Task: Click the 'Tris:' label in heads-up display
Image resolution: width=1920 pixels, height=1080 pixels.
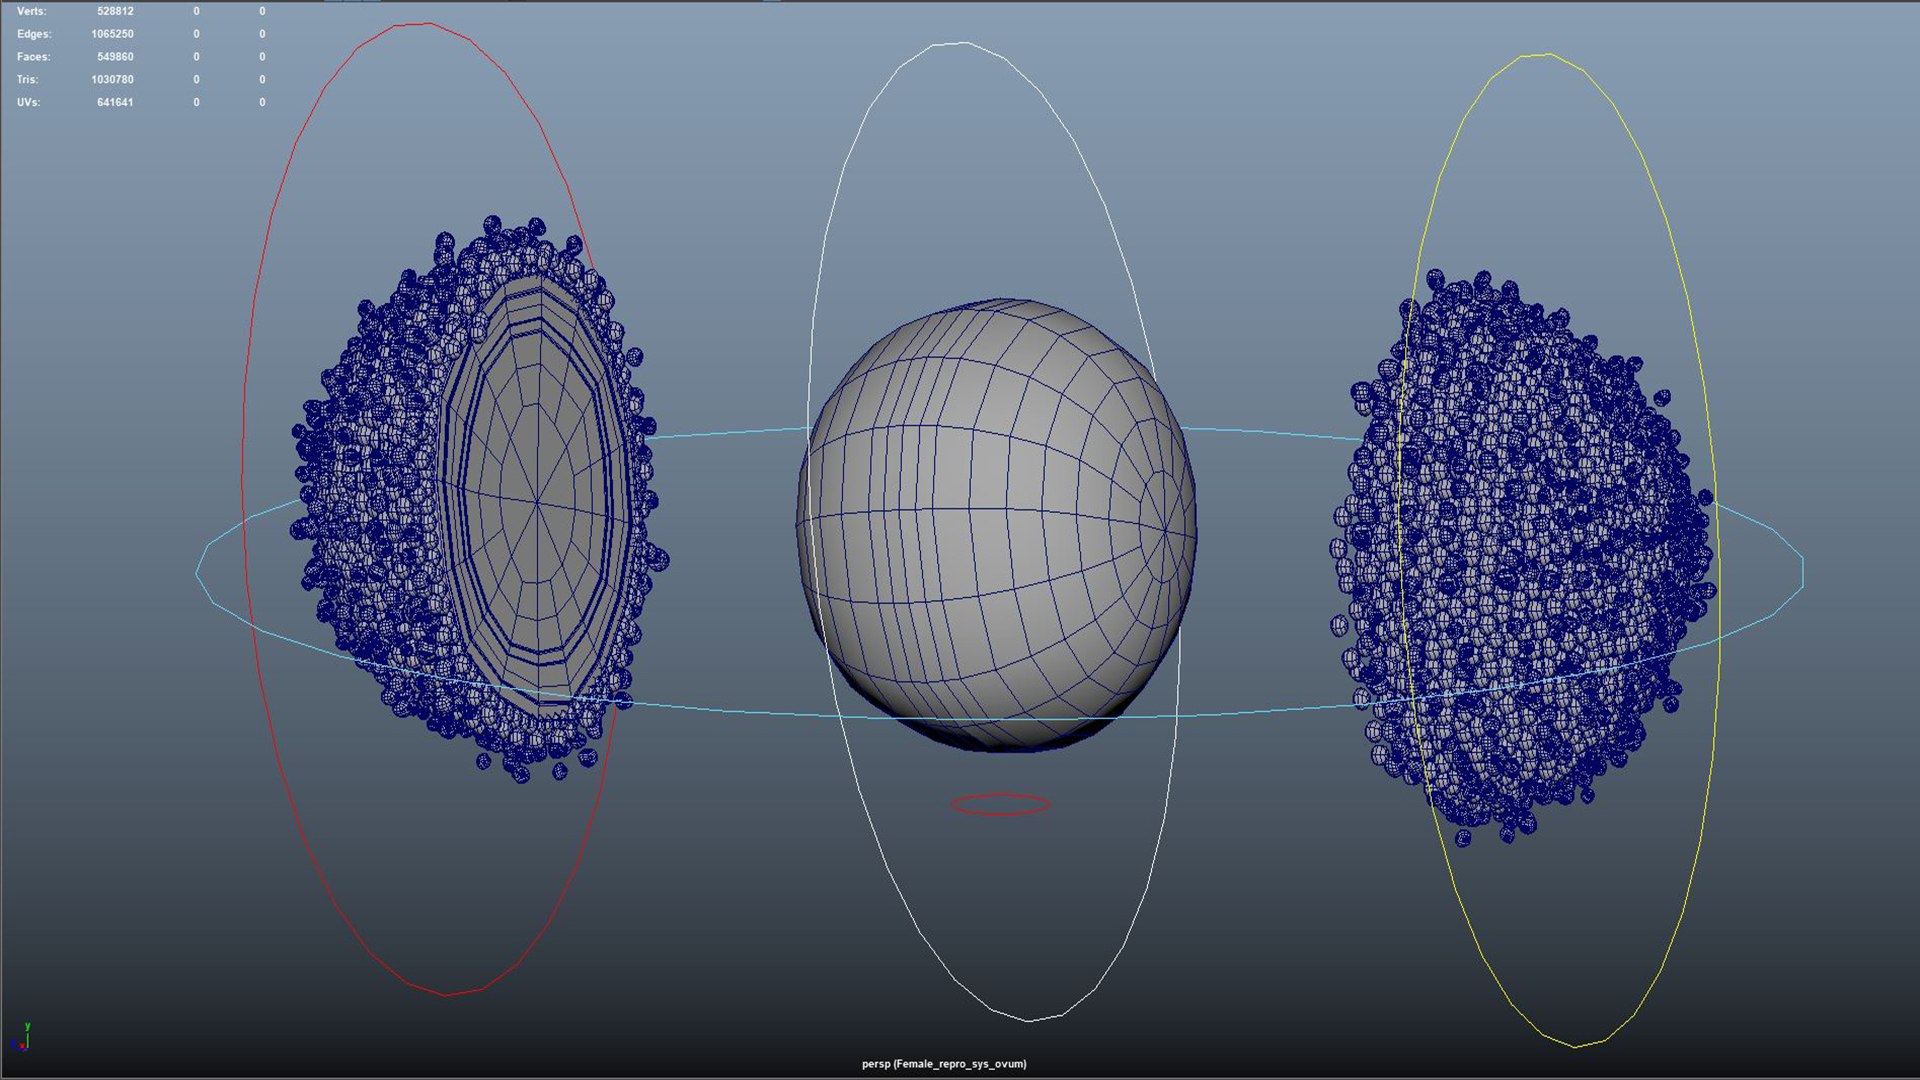Action: [x=27, y=79]
